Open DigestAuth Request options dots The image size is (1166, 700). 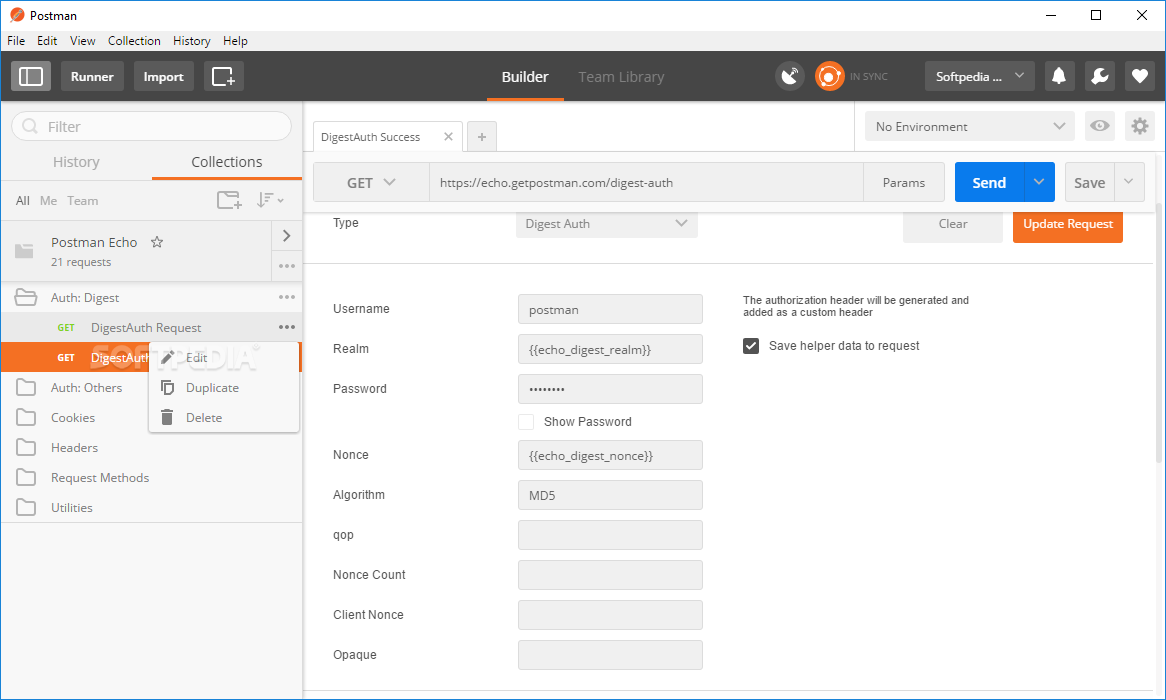(287, 327)
